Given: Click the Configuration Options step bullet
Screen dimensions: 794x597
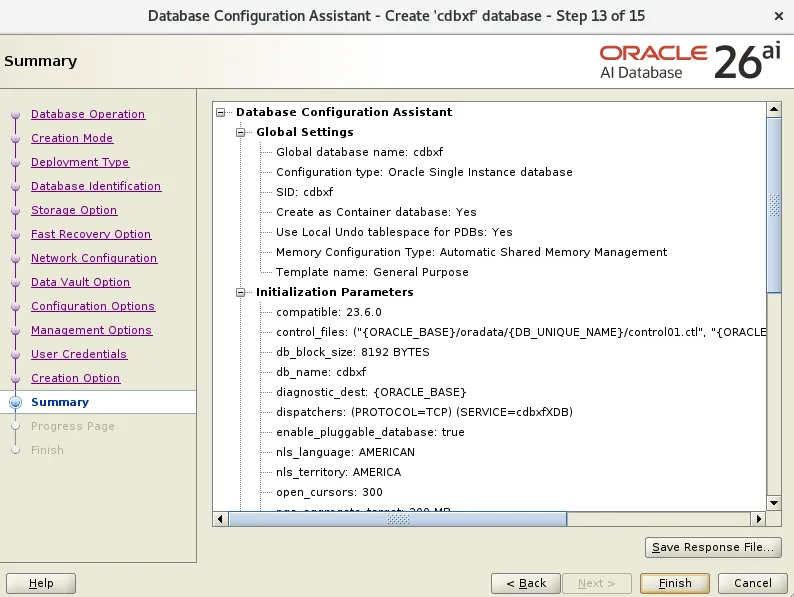Looking at the screenshot, I should tap(16, 306).
